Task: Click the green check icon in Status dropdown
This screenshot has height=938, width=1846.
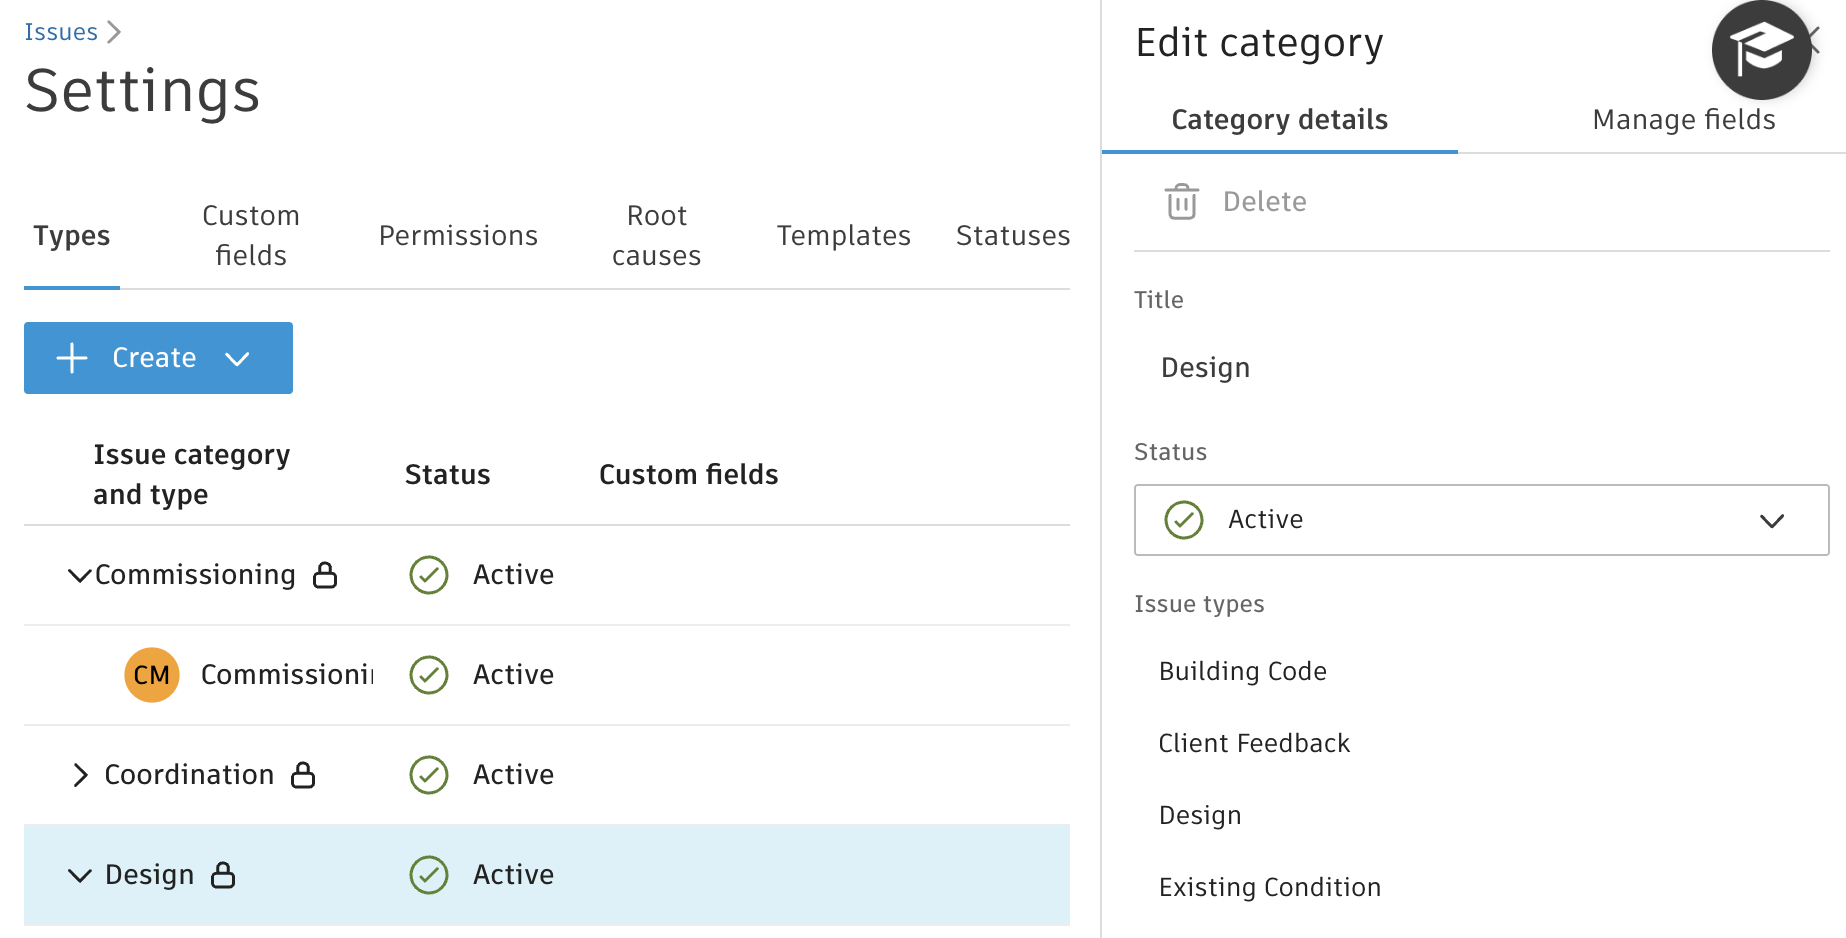Action: coord(1184,520)
